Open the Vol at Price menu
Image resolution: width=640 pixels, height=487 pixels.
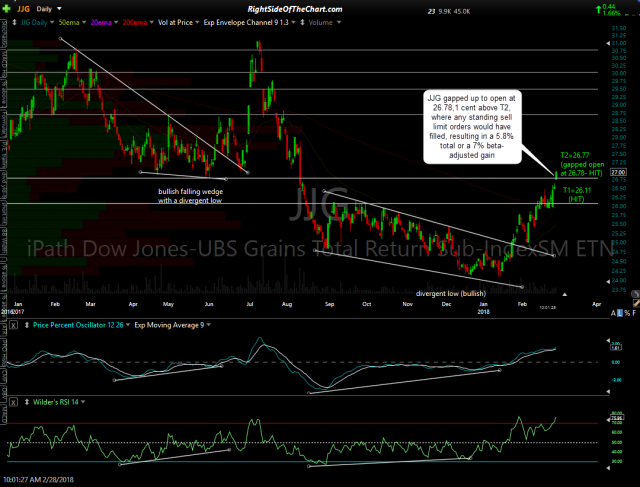[175, 22]
